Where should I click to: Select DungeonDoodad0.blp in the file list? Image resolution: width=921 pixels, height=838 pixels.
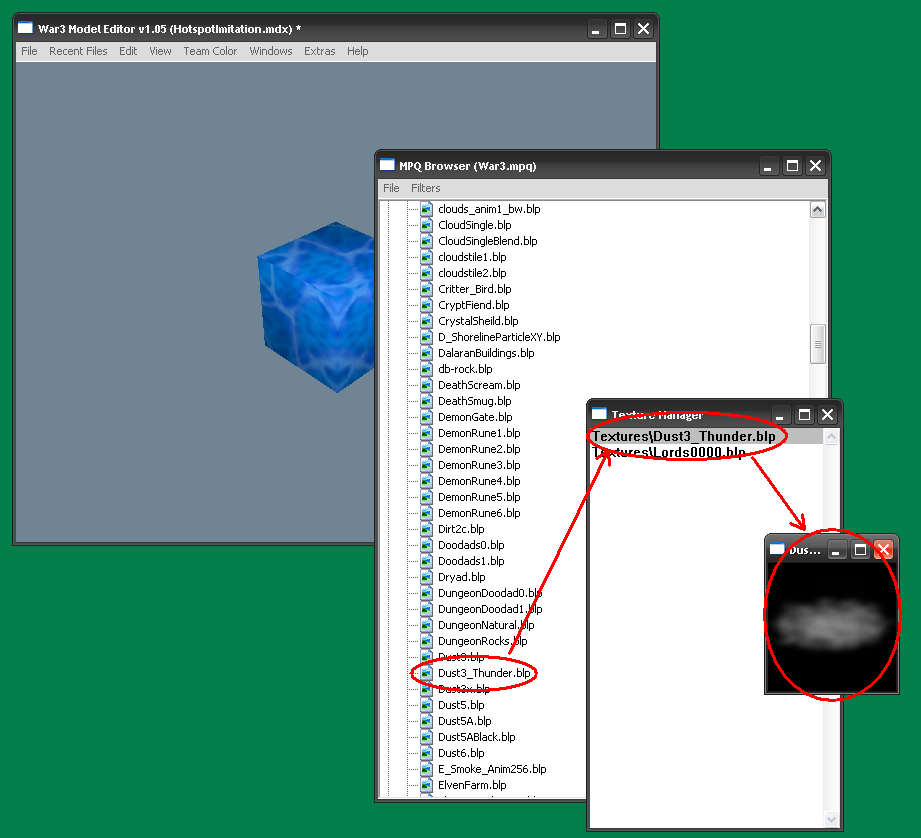click(490, 593)
